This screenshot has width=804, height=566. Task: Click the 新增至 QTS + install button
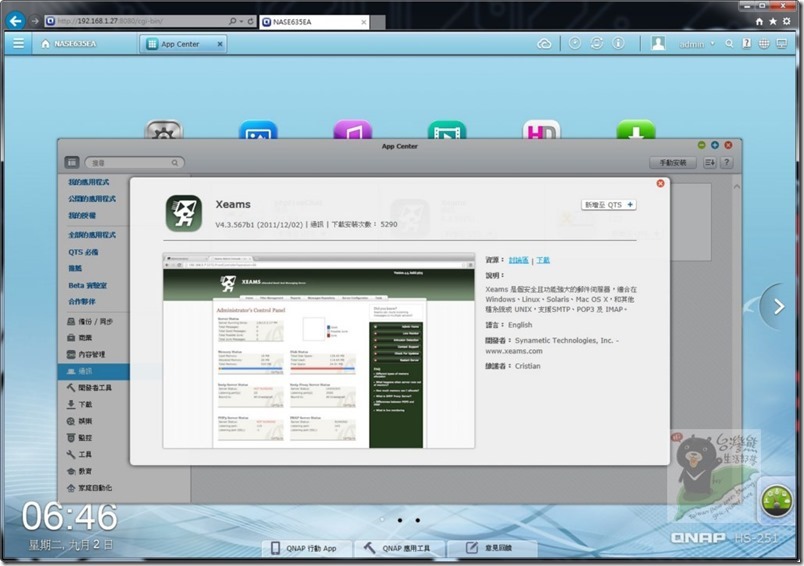click(x=609, y=205)
